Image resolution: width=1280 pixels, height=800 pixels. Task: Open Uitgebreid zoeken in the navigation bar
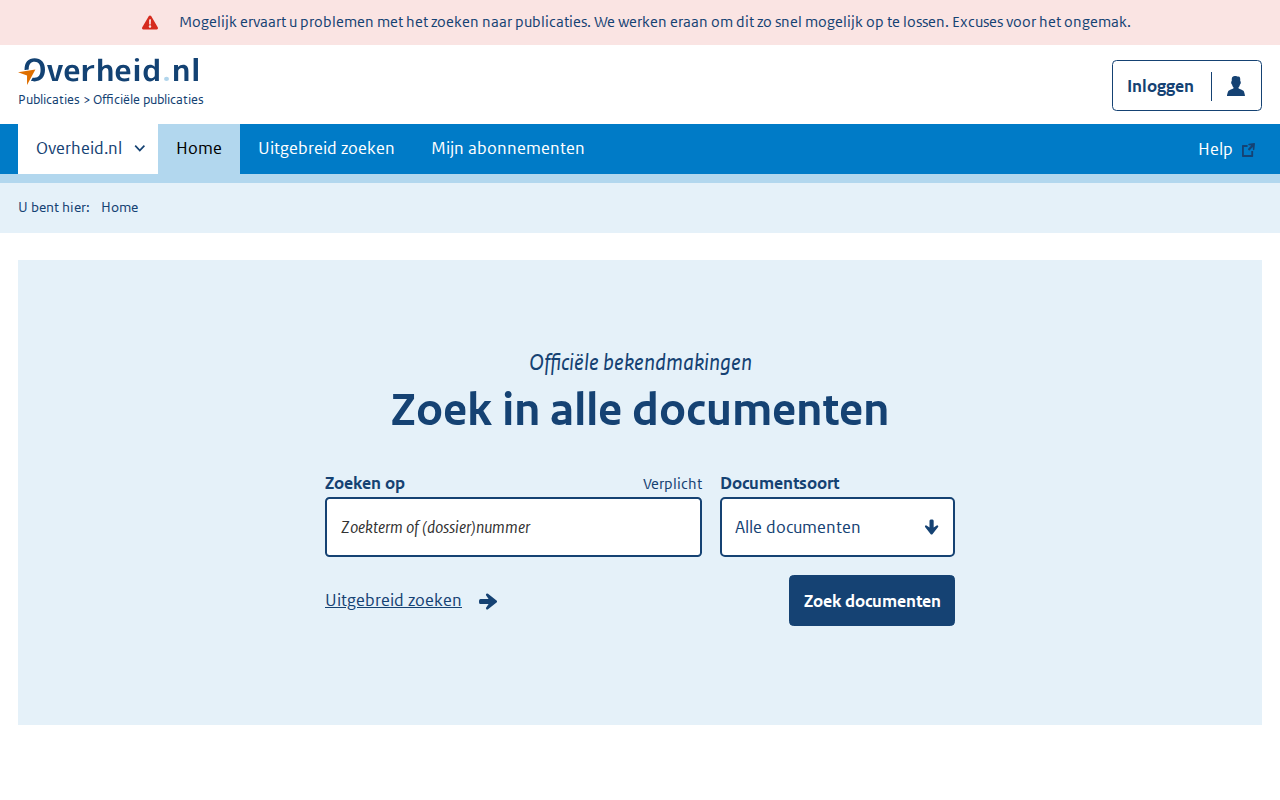[x=326, y=149]
